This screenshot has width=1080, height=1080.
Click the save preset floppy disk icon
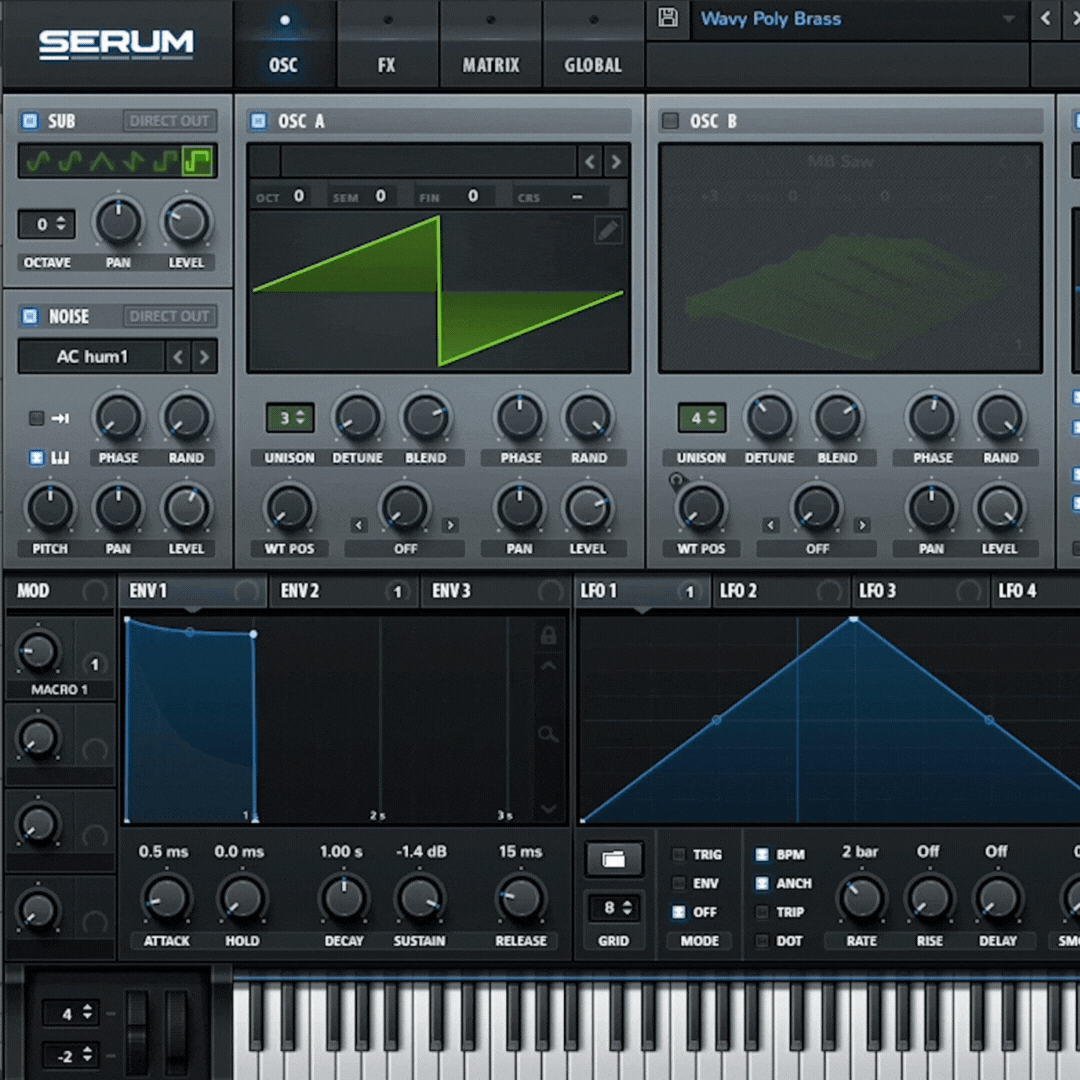coord(668,19)
